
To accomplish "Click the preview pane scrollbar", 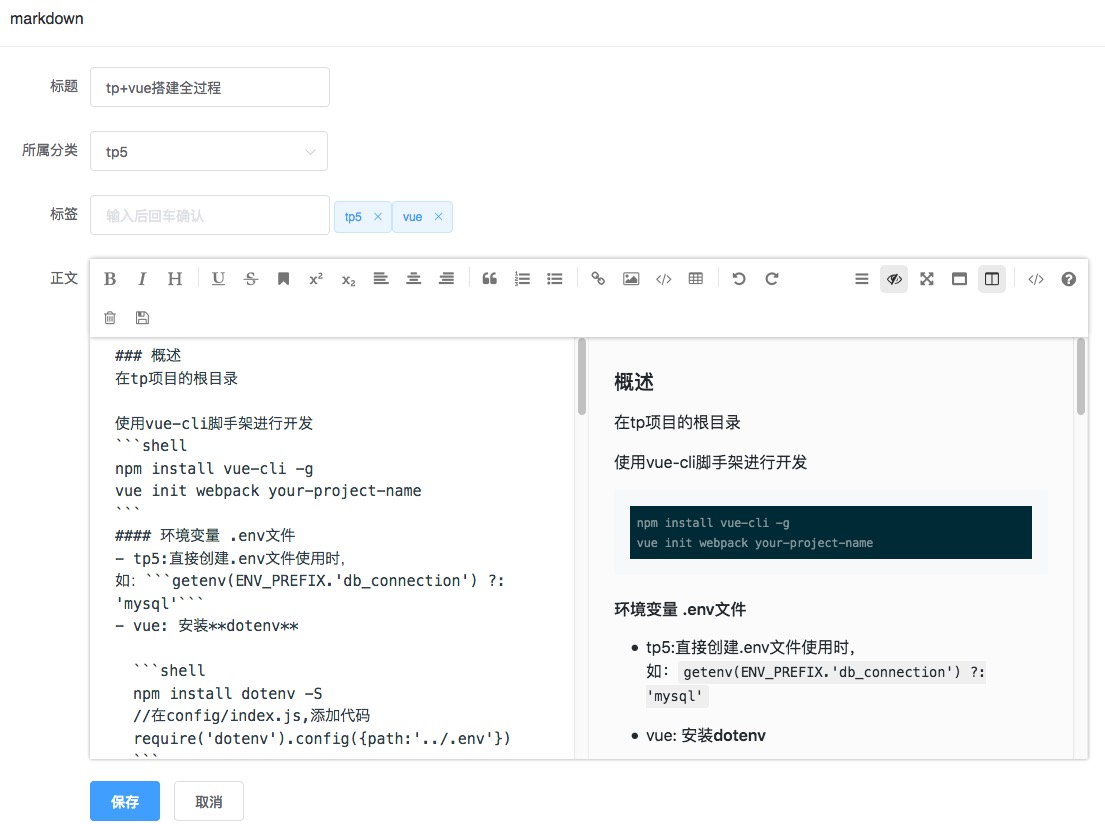I will click(1080, 377).
